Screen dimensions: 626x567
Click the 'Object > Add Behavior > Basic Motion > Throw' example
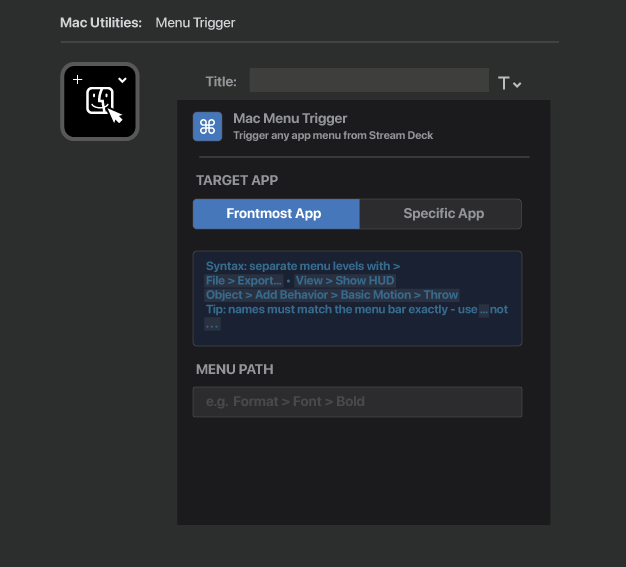point(332,295)
